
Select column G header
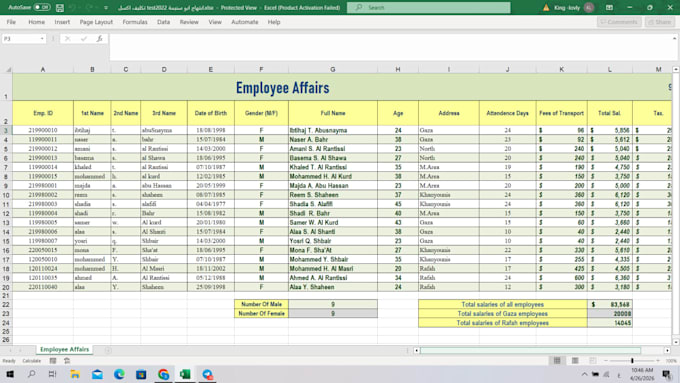[333, 69]
